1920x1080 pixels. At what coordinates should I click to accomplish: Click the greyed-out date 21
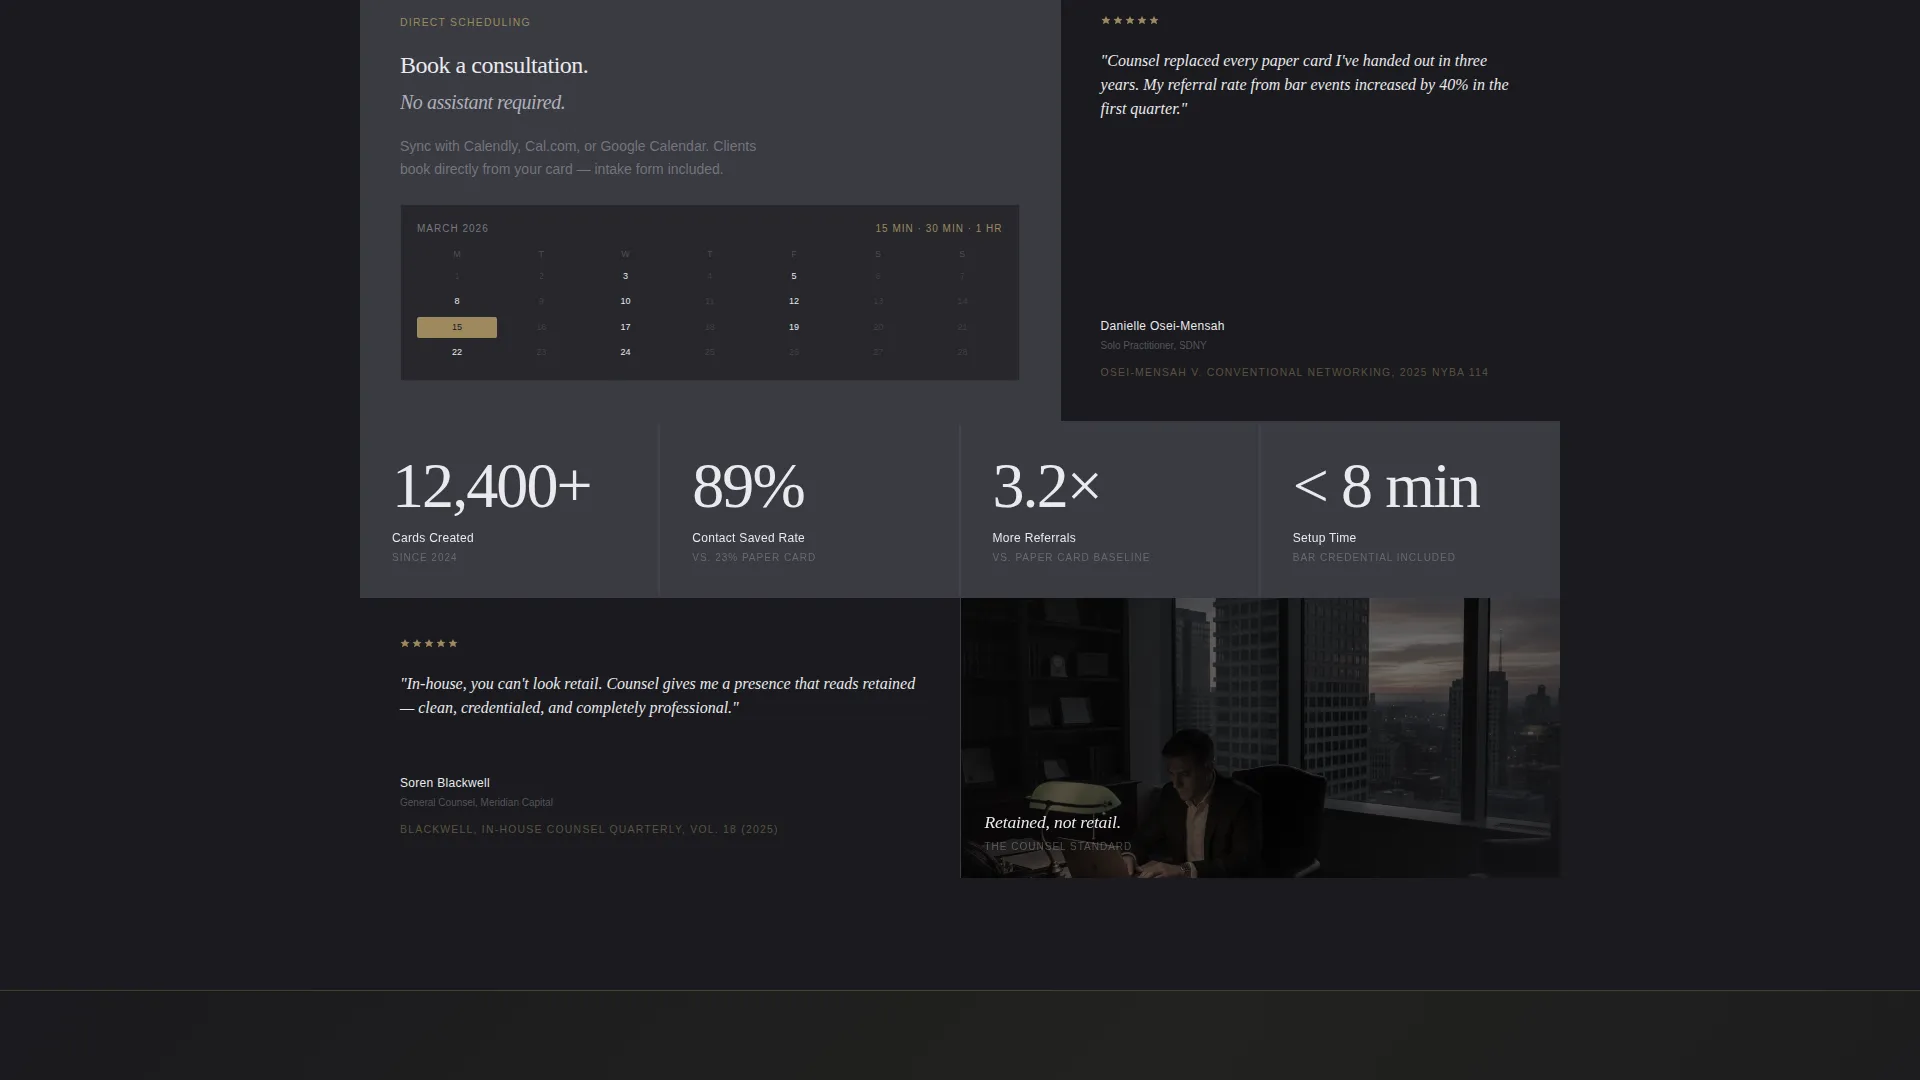click(x=962, y=327)
